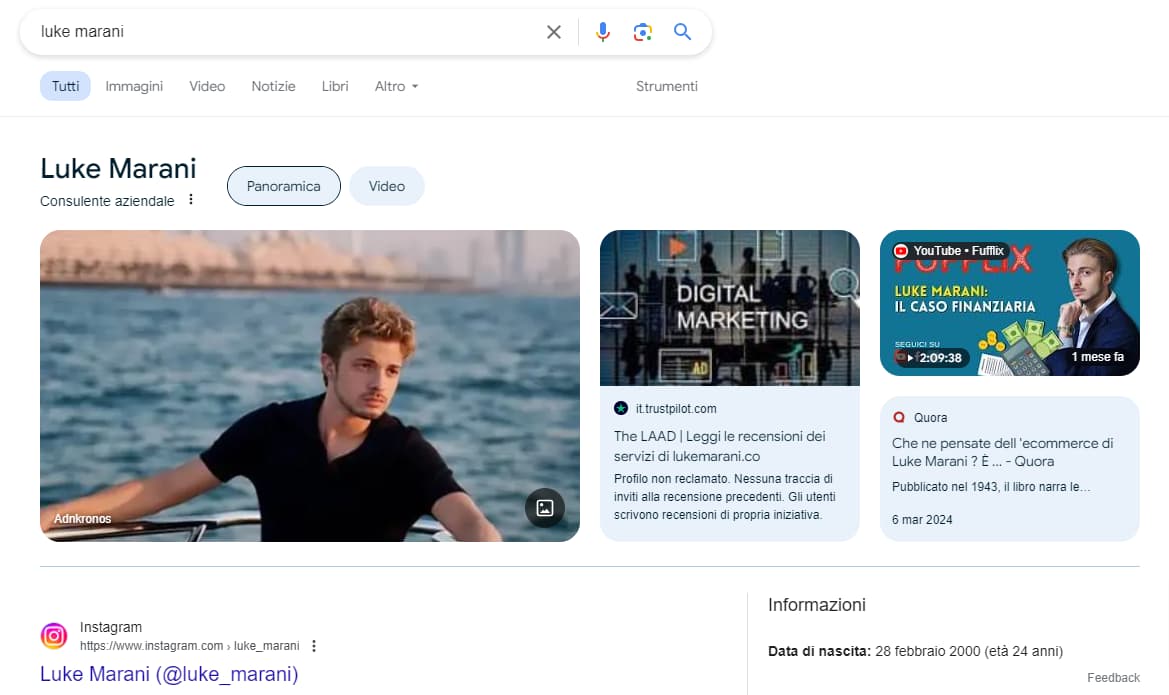Select the Panoramica chip

click(283, 186)
